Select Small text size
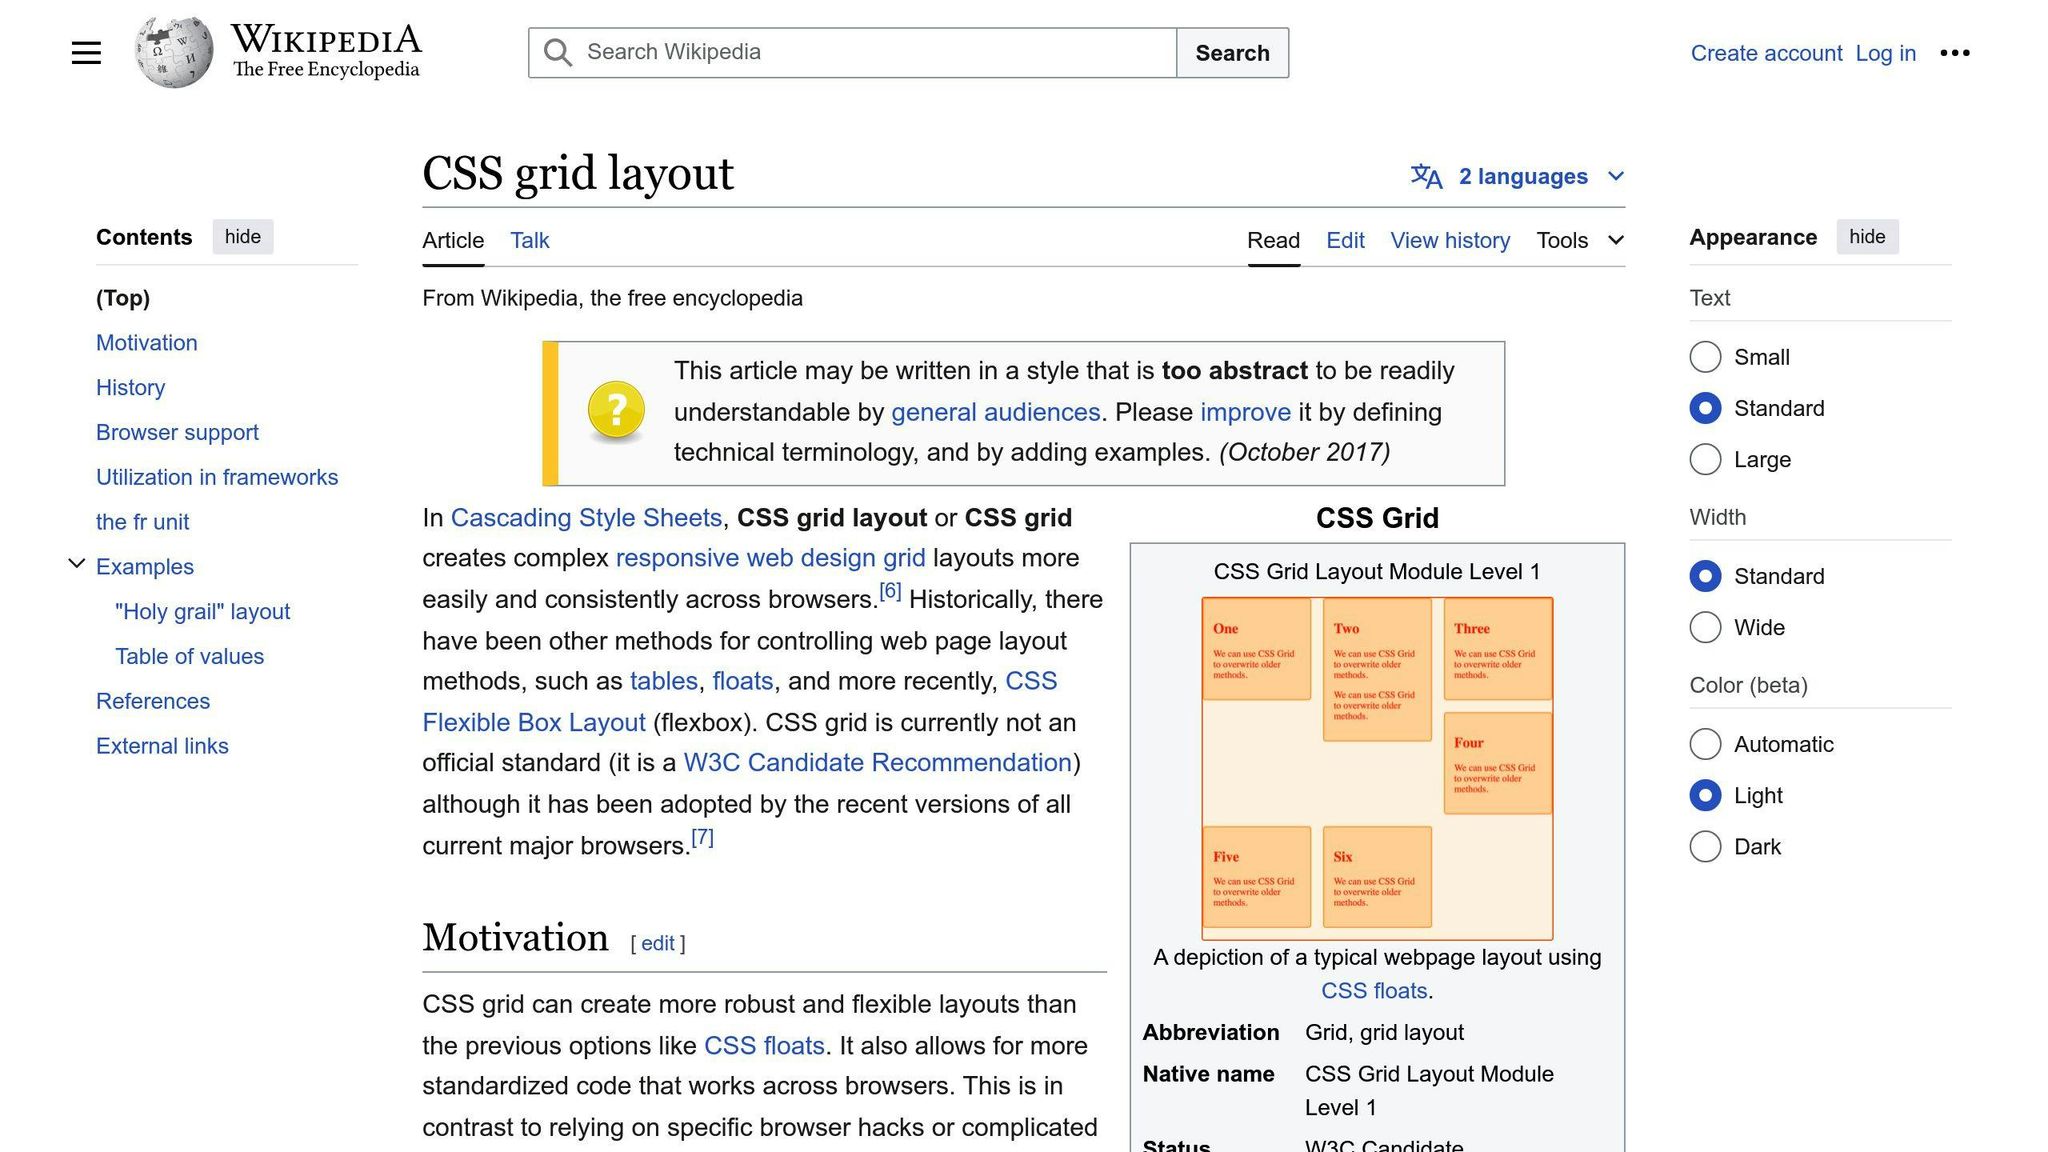This screenshot has width=2048, height=1152. point(1705,357)
